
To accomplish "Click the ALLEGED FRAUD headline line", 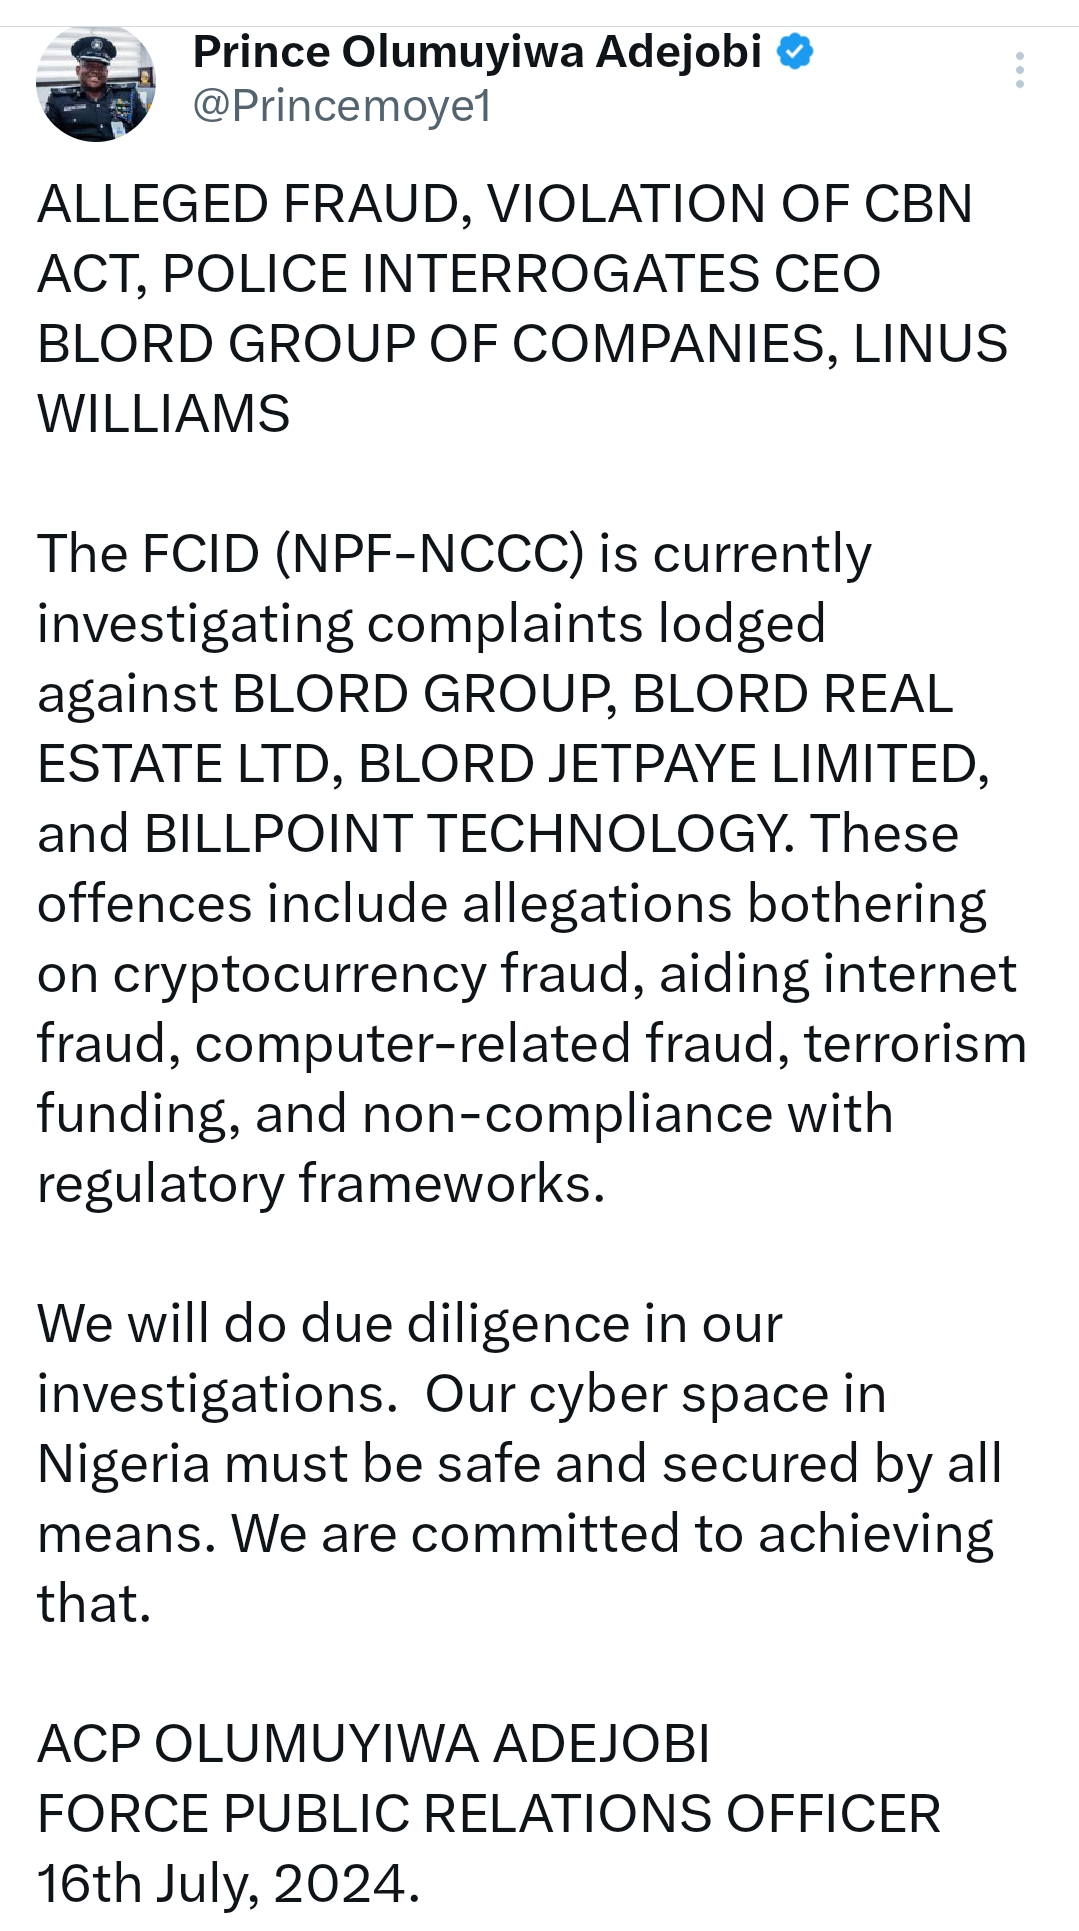I will pyautogui.click(x=505, y=204).
